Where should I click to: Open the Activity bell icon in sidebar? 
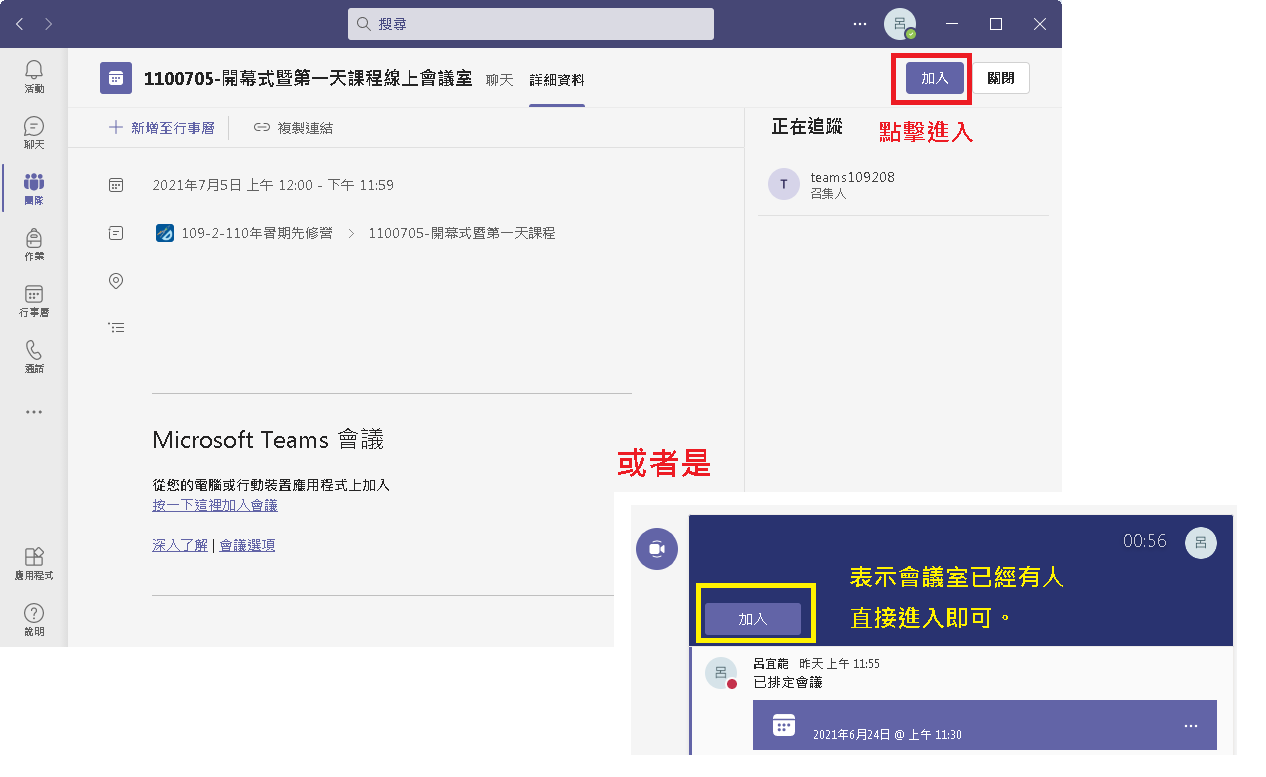34,75
